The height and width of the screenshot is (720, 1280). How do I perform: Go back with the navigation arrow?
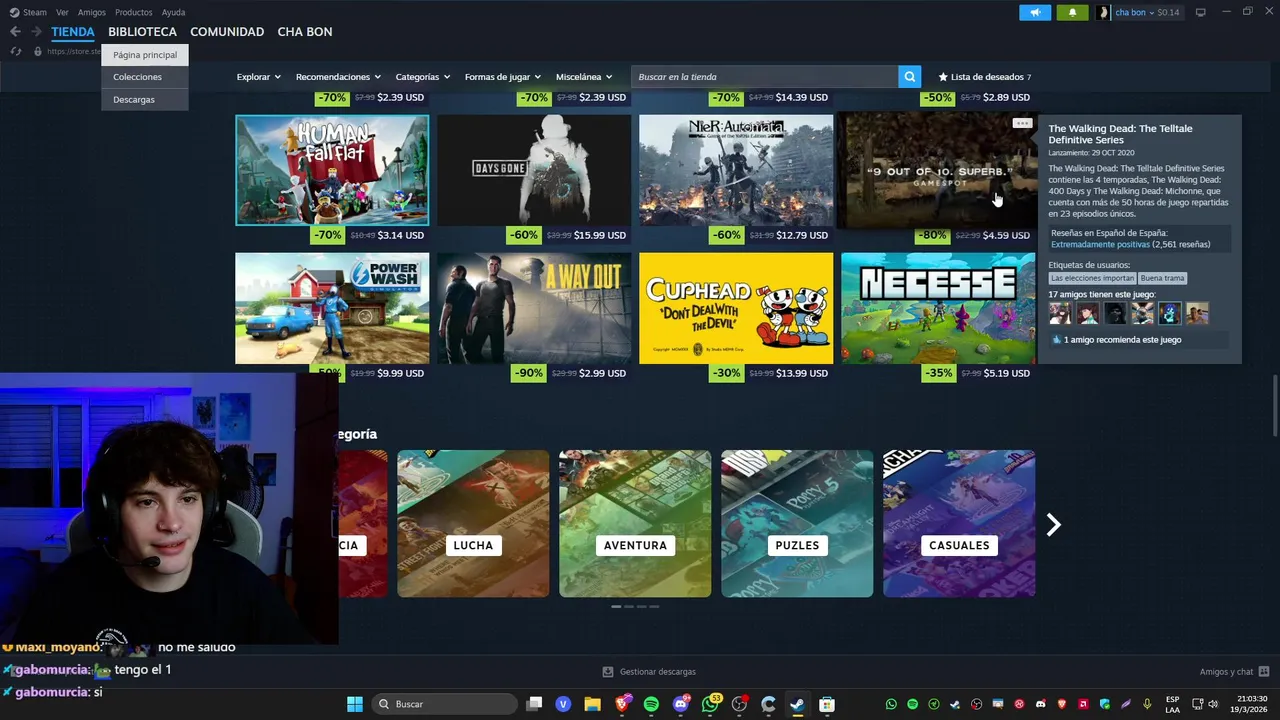(15, 32)
